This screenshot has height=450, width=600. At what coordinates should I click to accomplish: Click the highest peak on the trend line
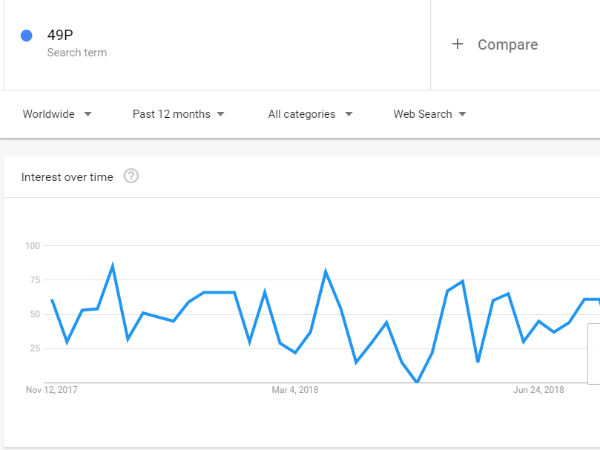pyautogui.click(x=113, y=265)
